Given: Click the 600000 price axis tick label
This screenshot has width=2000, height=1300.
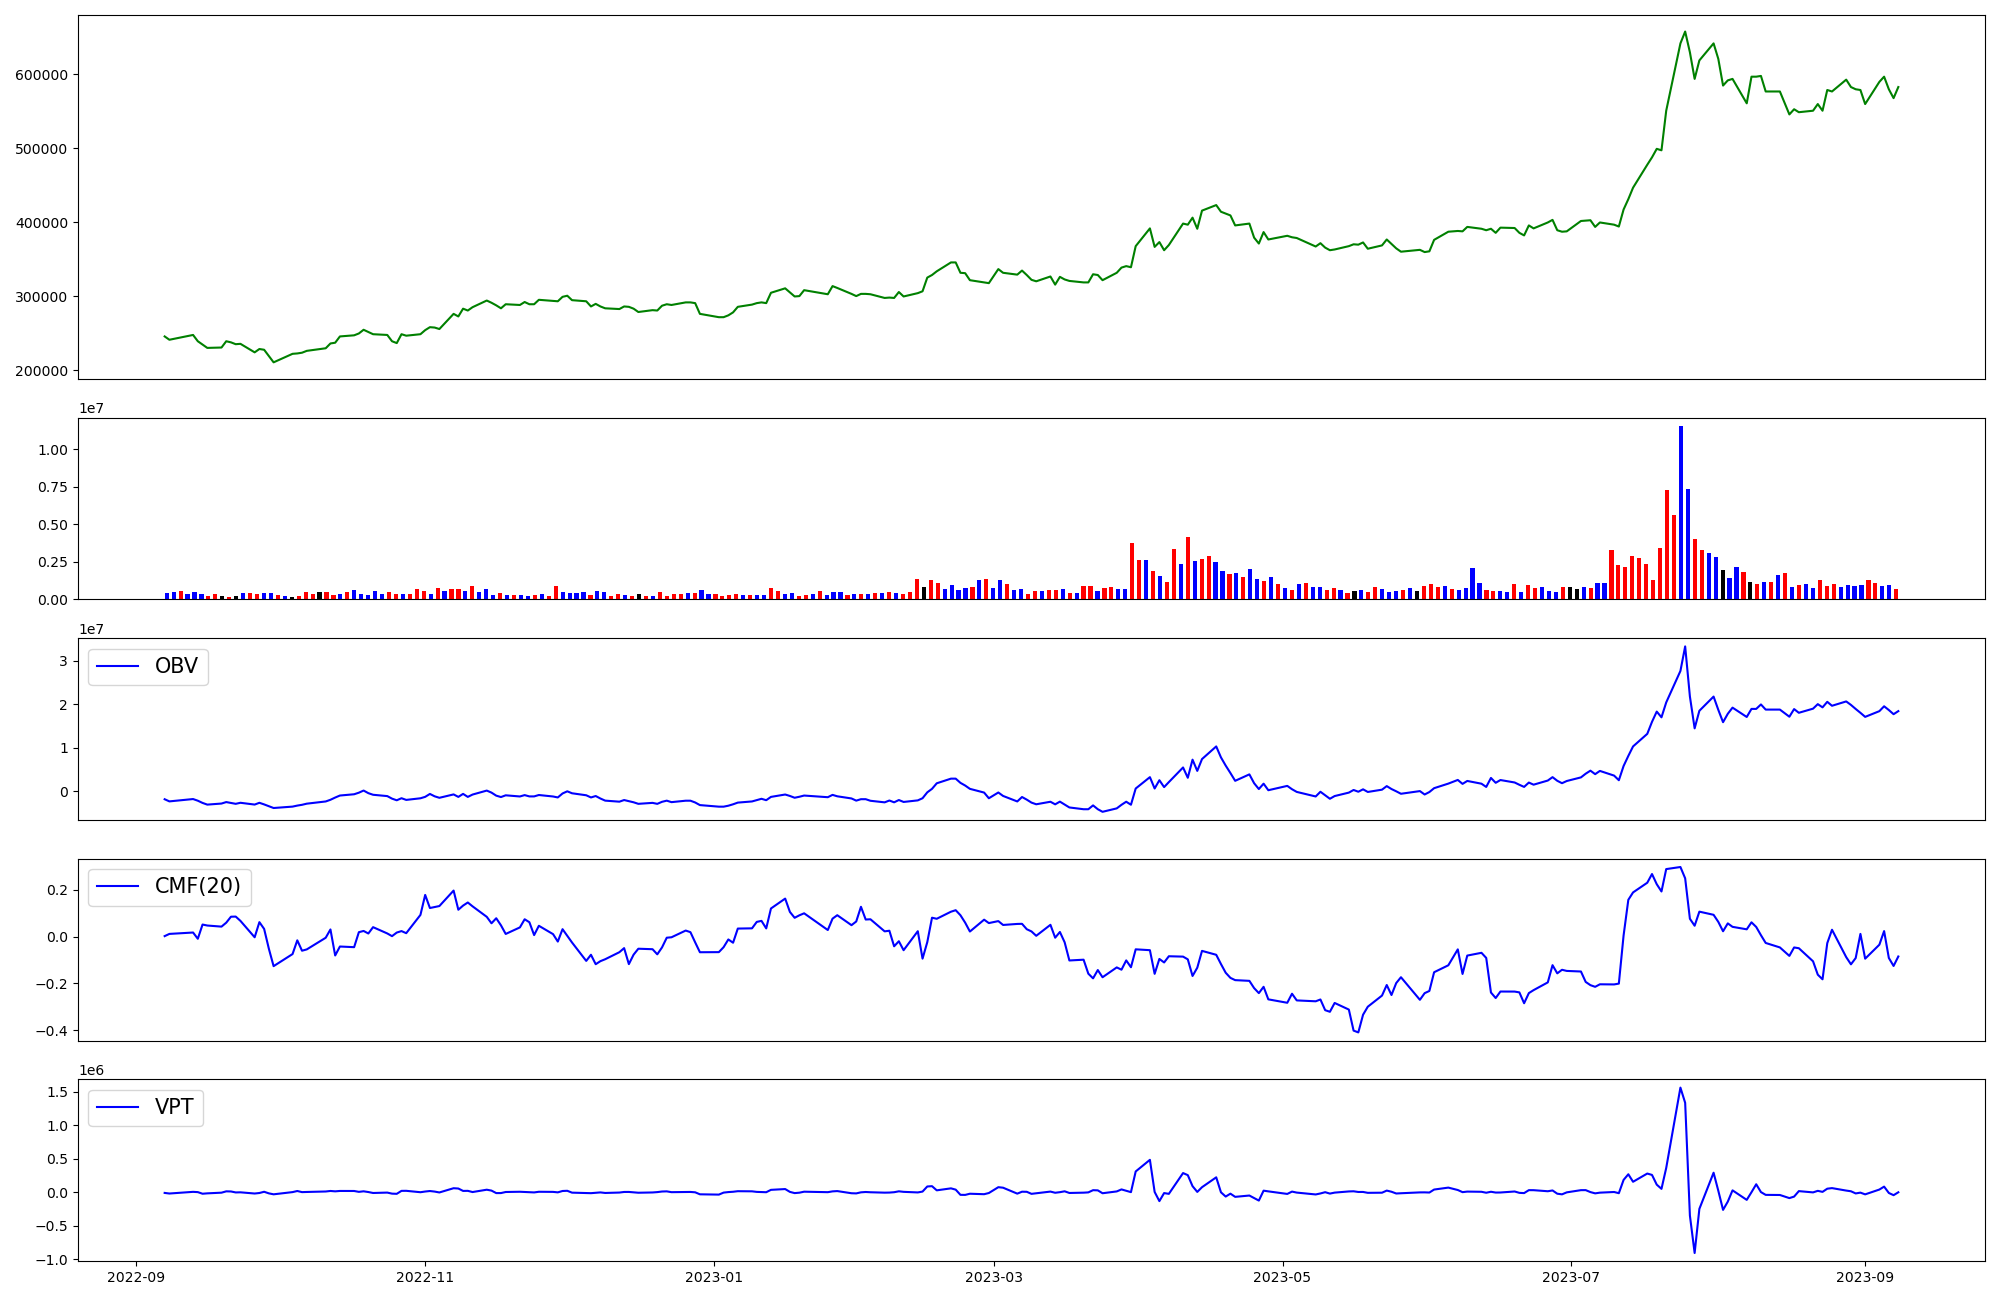Looking at the screenshot, I should 41,75.
